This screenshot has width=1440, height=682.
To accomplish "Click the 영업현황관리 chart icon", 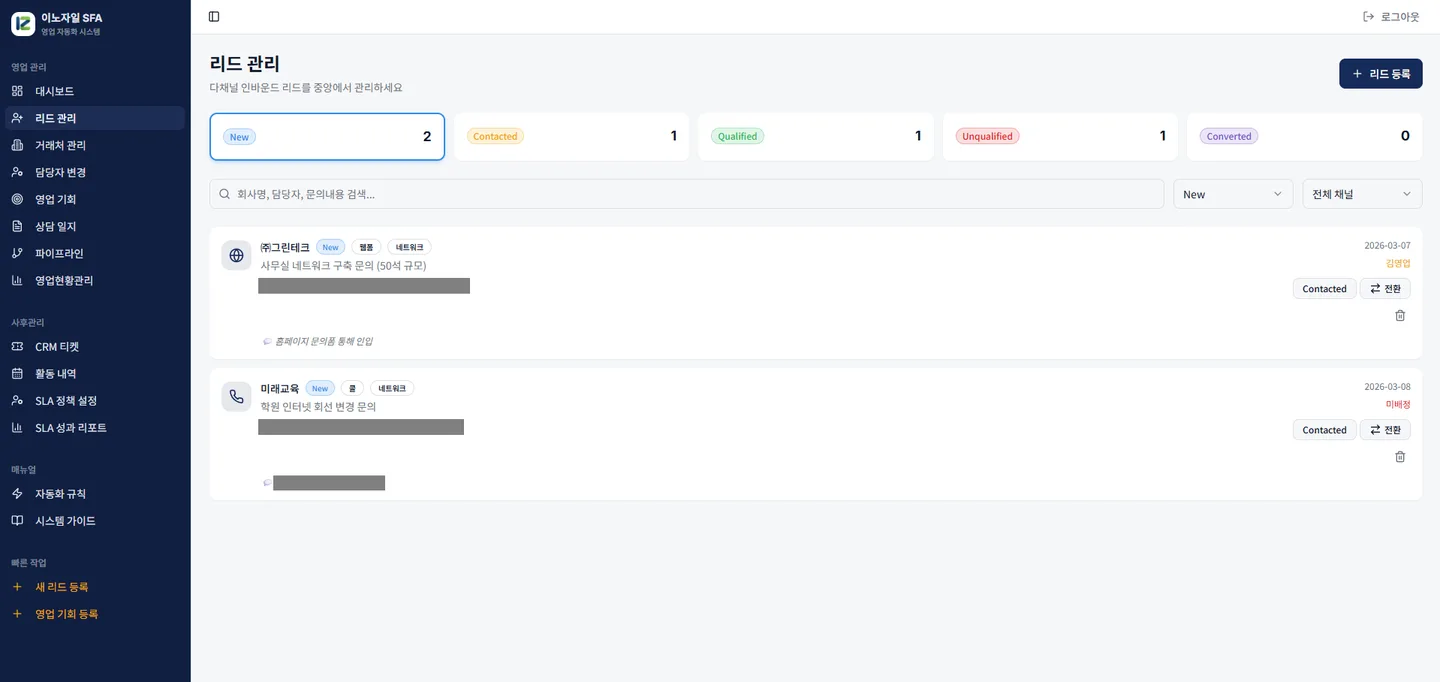I will pos(17,280).
